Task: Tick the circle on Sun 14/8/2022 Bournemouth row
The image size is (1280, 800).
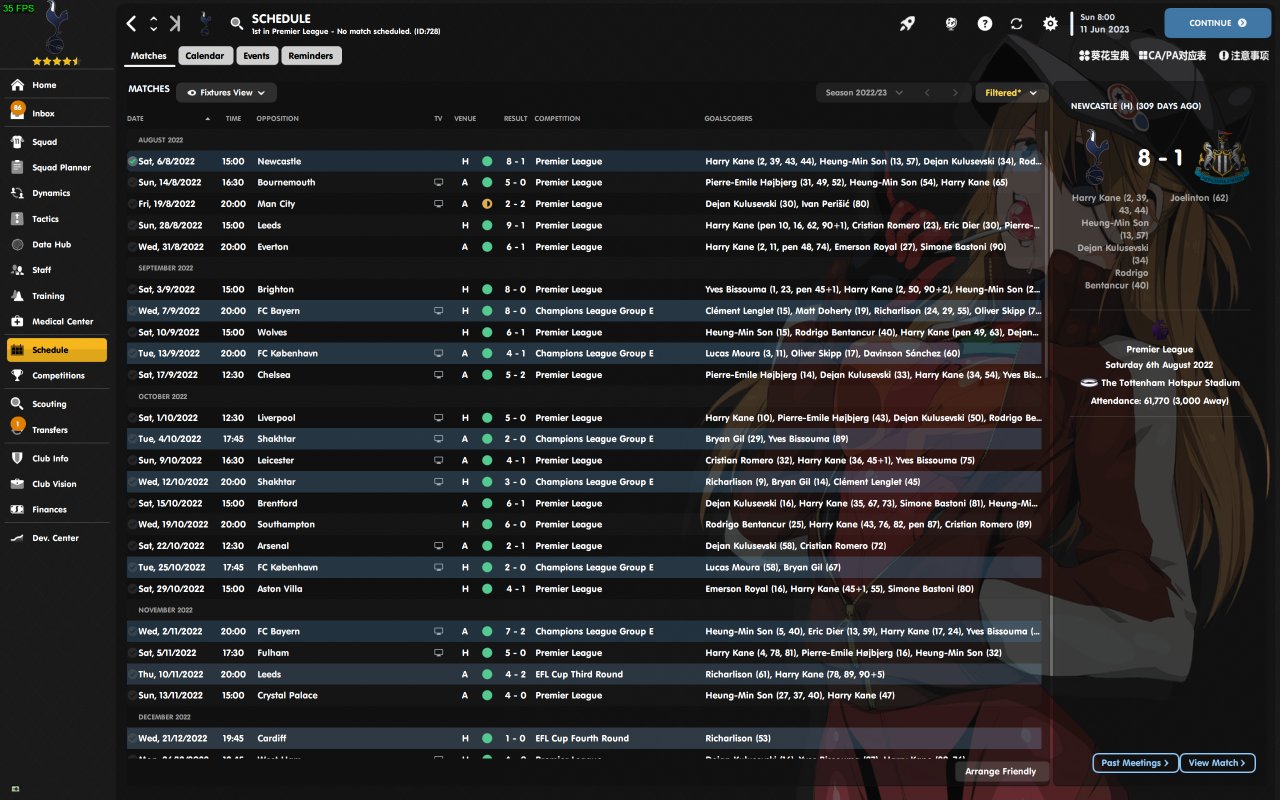Action: (133, 183)
